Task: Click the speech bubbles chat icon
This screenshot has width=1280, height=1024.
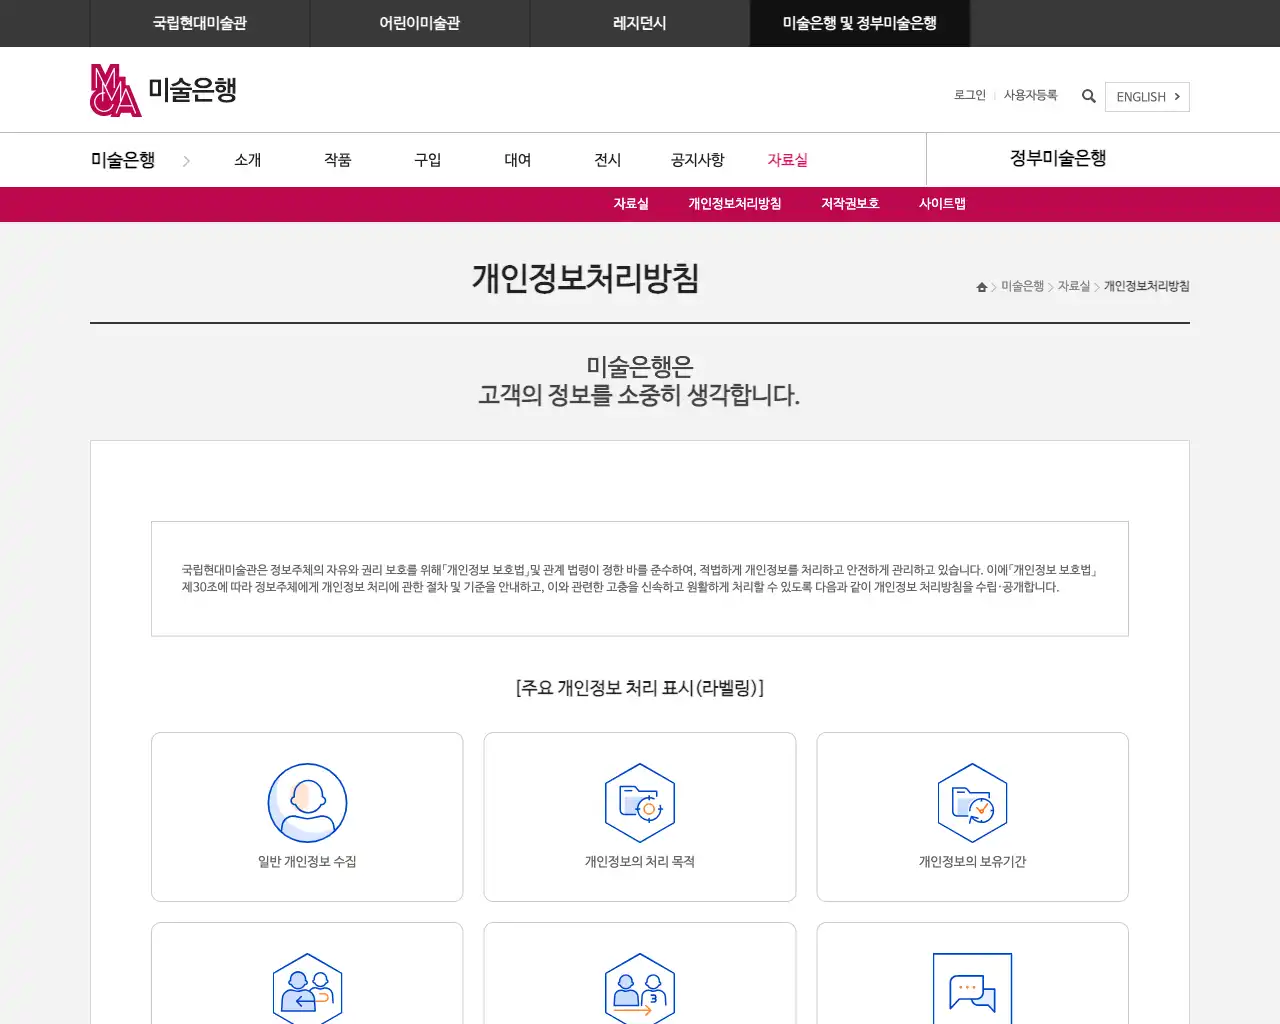Action: pyautogui.click(x=972, y=989)
